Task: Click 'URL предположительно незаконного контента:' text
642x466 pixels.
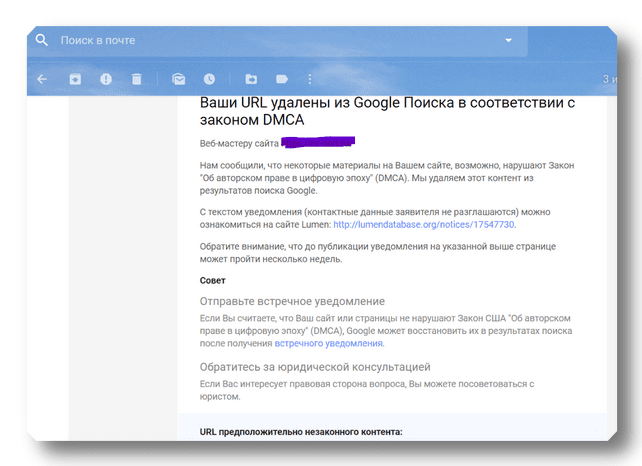Action: click(x=301, y=432)
